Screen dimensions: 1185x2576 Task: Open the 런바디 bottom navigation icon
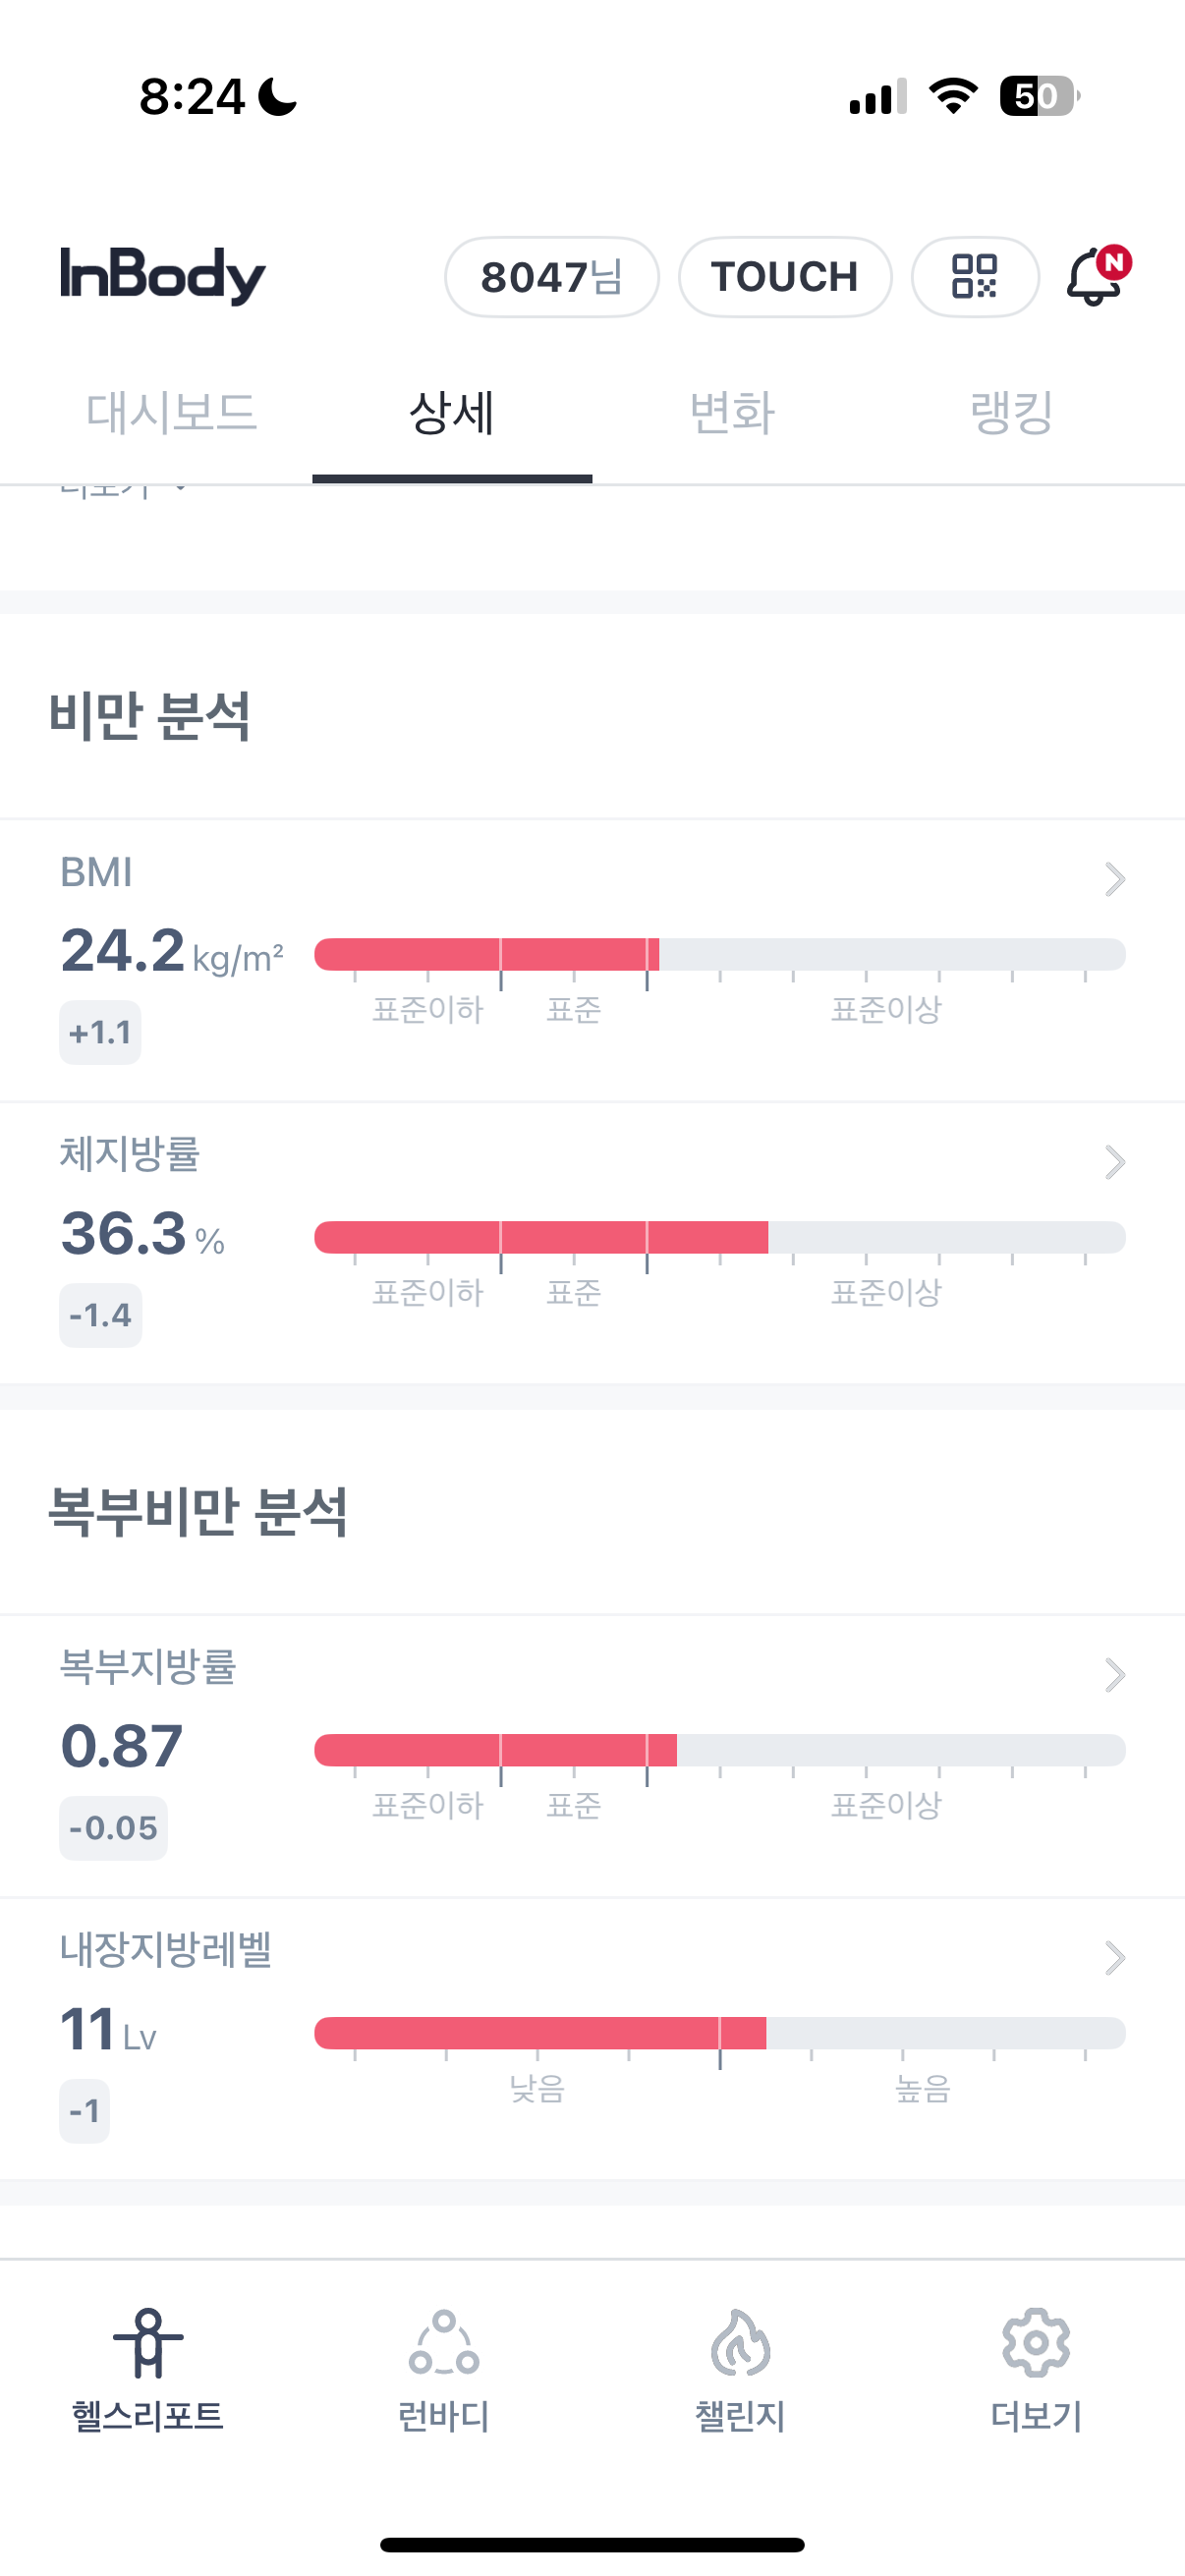tap(444, 2342)
